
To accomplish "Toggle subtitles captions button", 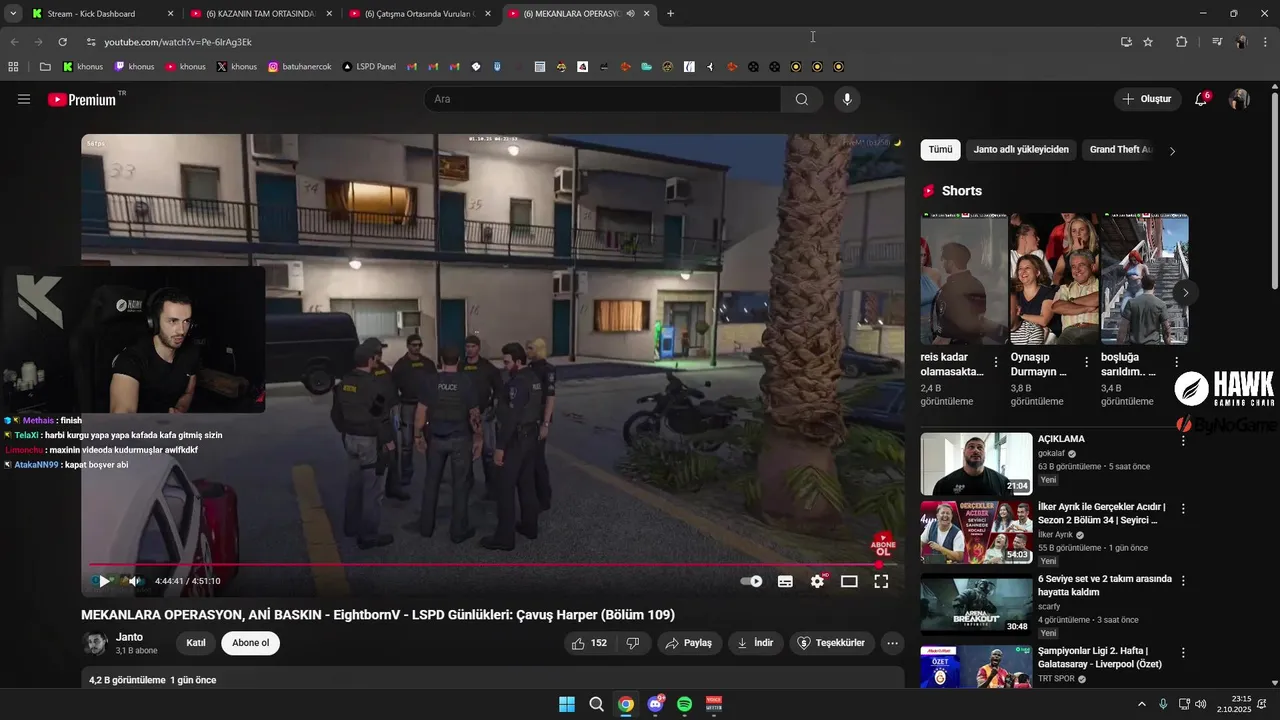I will pos(785,581).
